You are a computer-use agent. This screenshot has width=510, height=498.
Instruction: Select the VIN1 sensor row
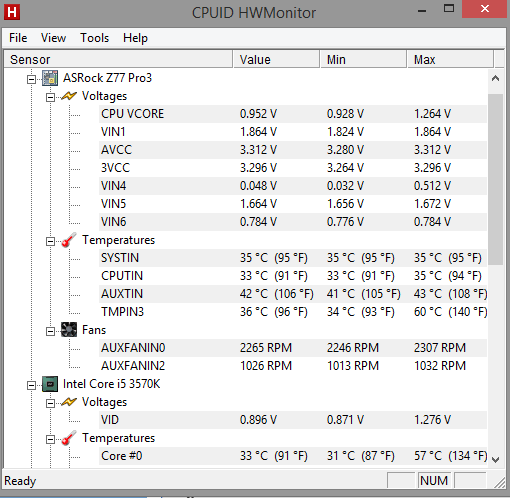coord(293,132)
